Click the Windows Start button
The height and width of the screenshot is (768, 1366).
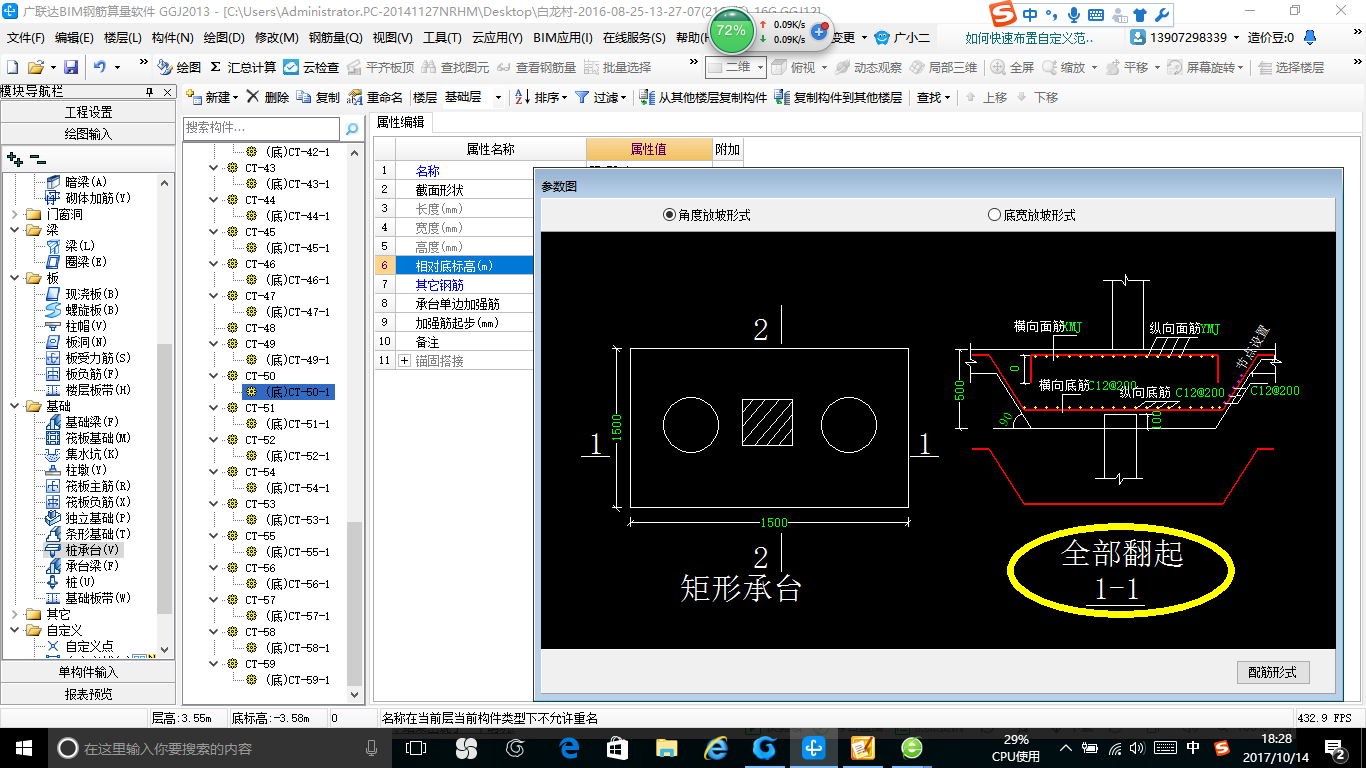[x=23, y=748]
